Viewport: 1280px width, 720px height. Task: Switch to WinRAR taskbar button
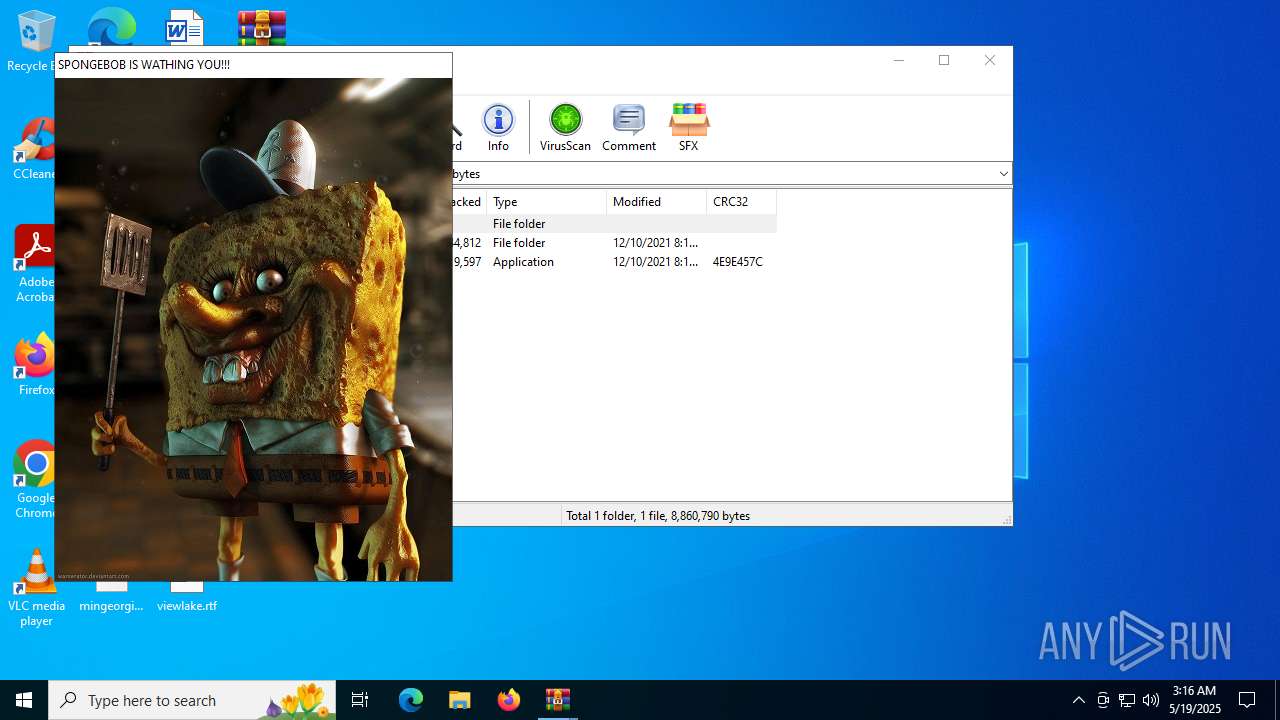coord(557,700)
